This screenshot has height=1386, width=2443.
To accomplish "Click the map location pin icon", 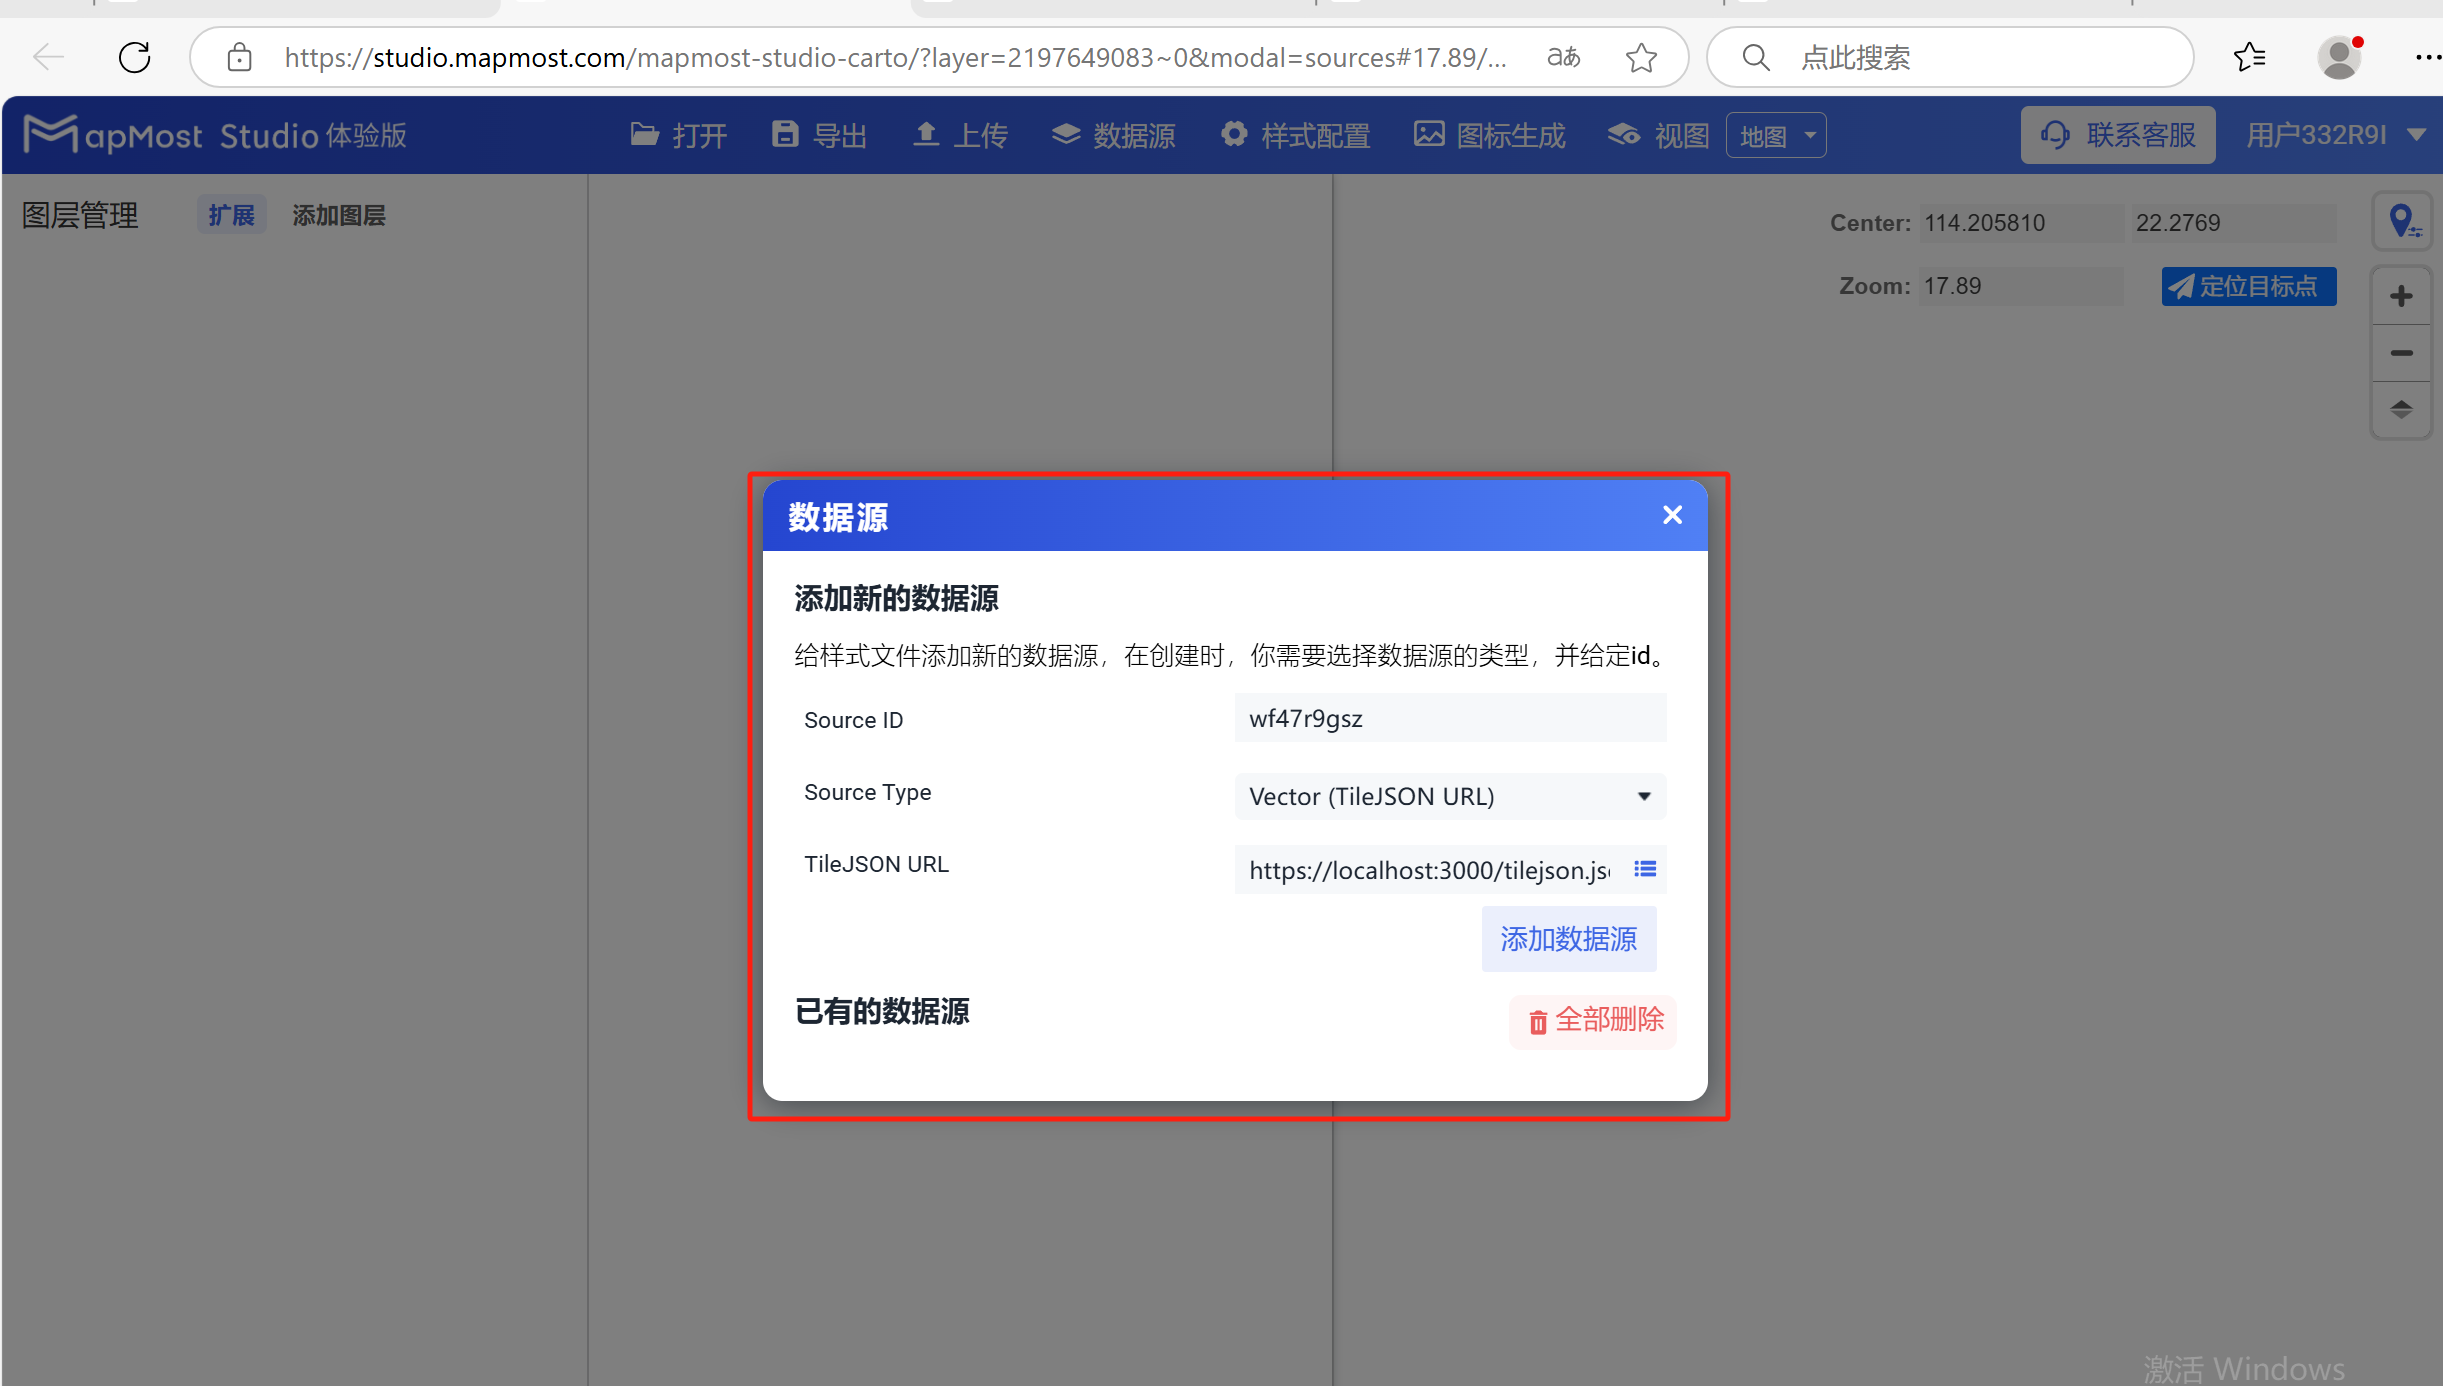I will coord(2403,221).
